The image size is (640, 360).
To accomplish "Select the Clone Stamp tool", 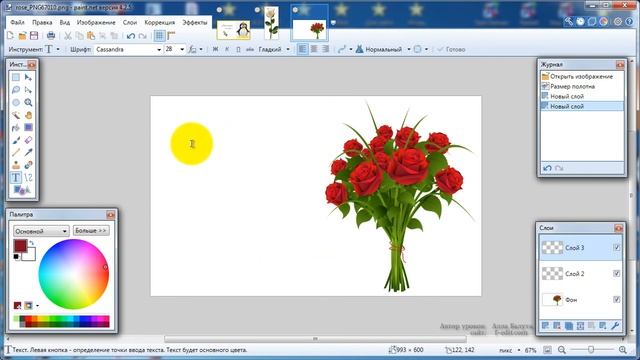I will click(16, 165).
